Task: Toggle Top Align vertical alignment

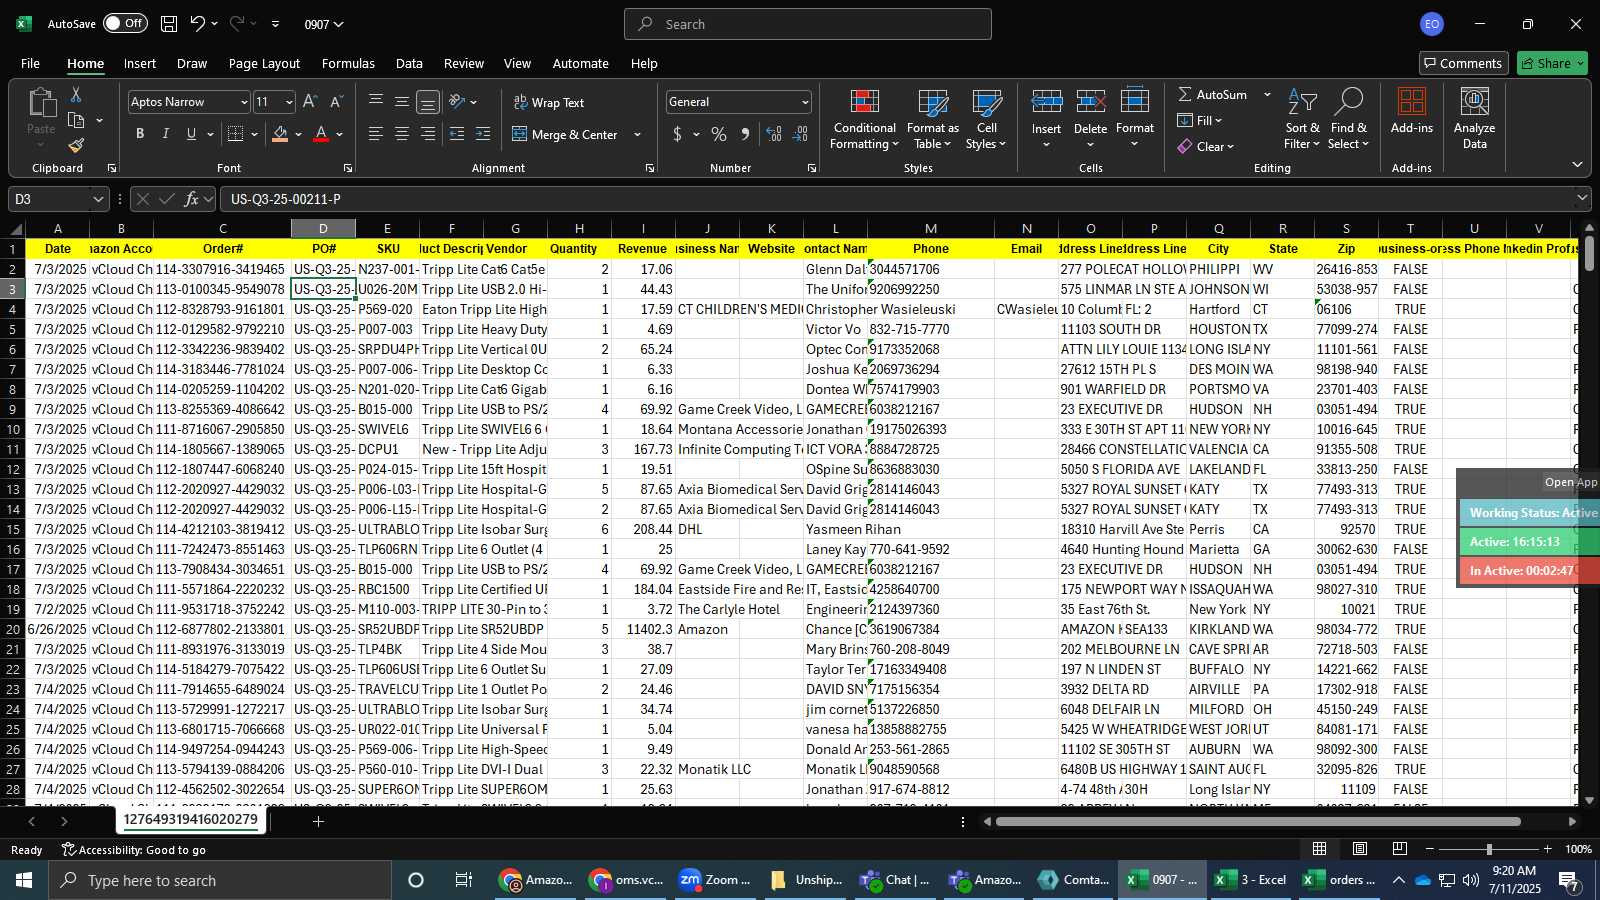Action: pos(376,102)
